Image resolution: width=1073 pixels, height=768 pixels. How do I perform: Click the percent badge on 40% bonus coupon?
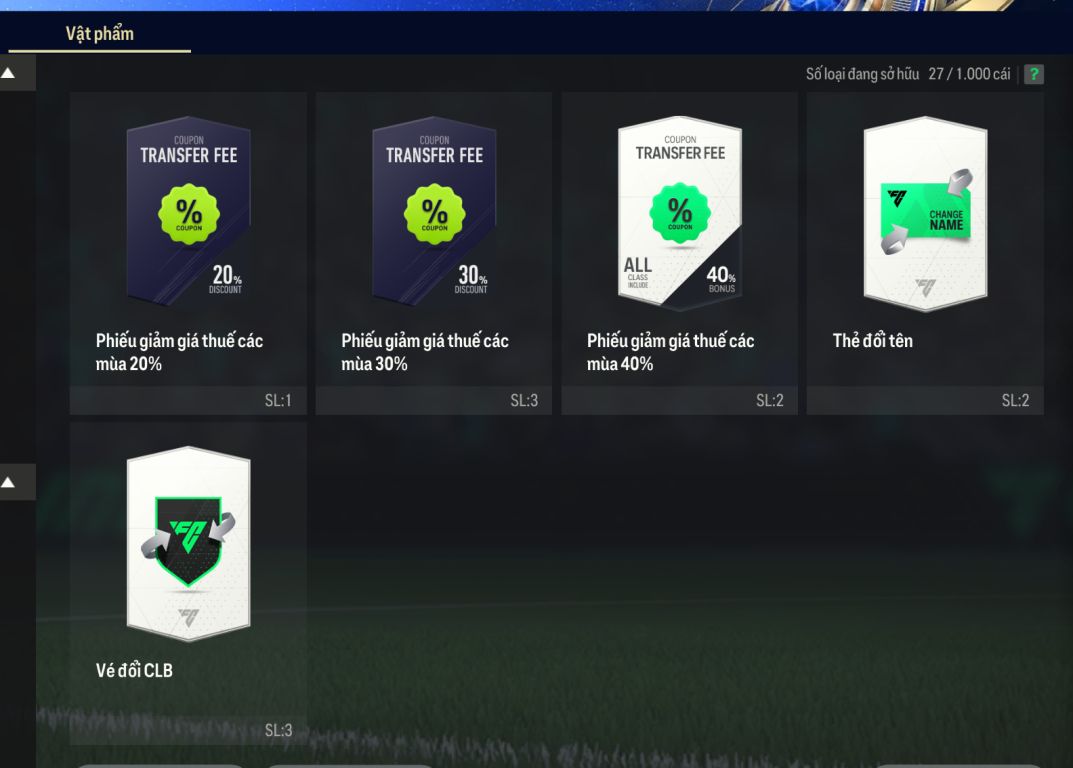(680, 212)
